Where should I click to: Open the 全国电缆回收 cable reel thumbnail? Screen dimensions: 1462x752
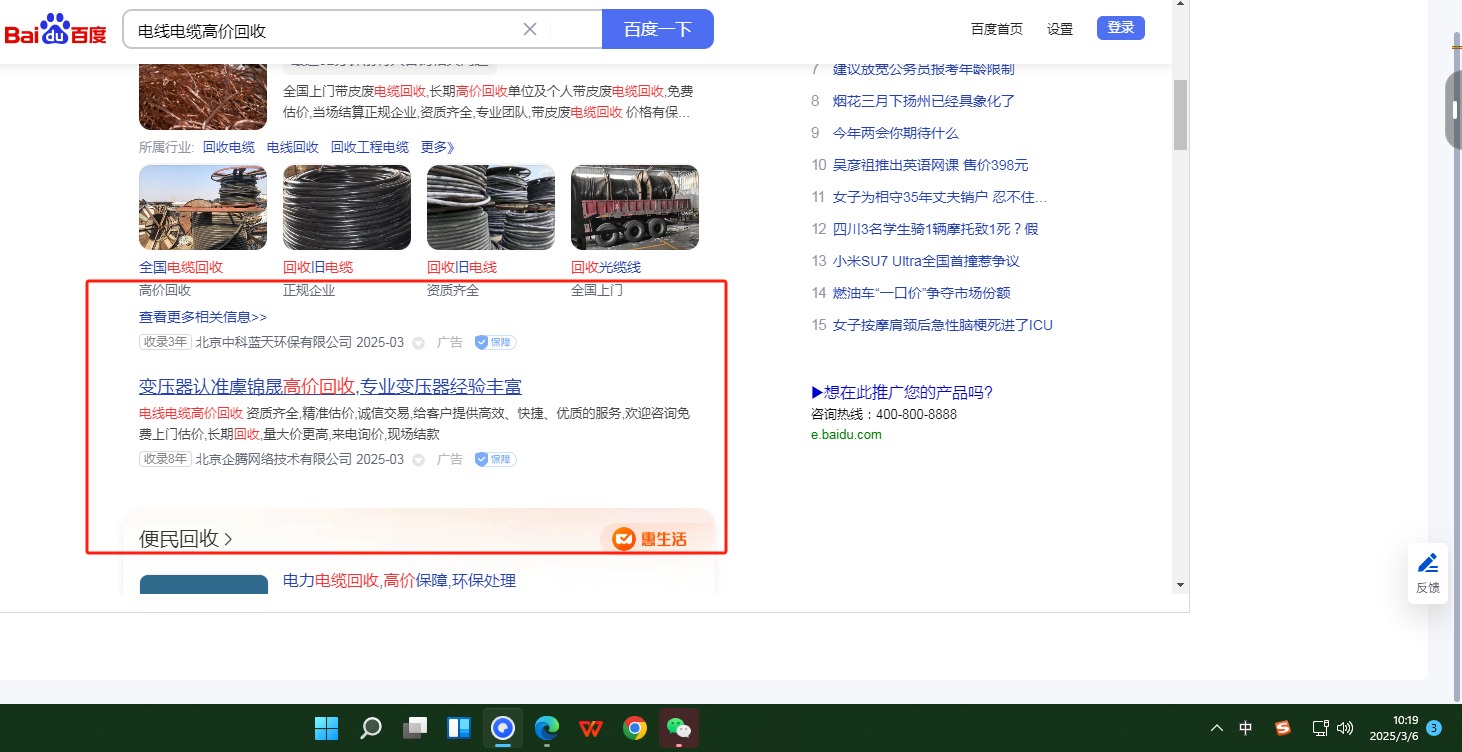203,207
